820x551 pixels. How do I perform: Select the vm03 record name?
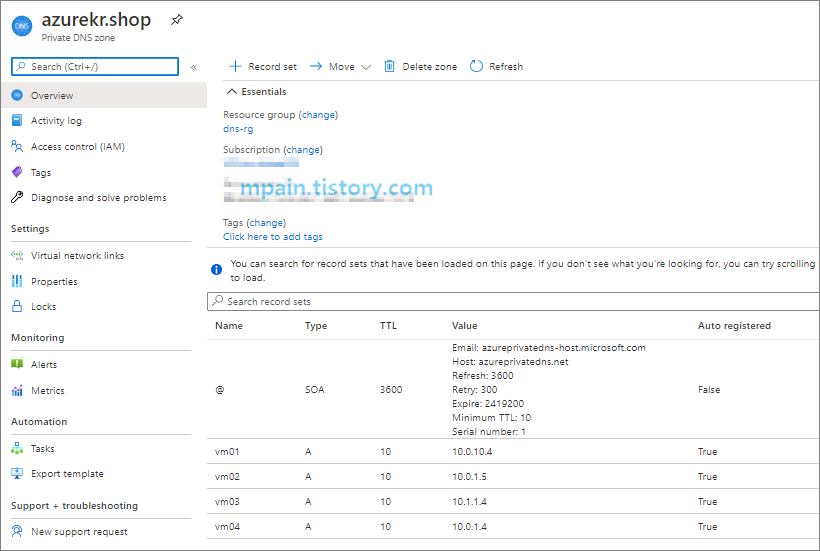coord(227,501)
